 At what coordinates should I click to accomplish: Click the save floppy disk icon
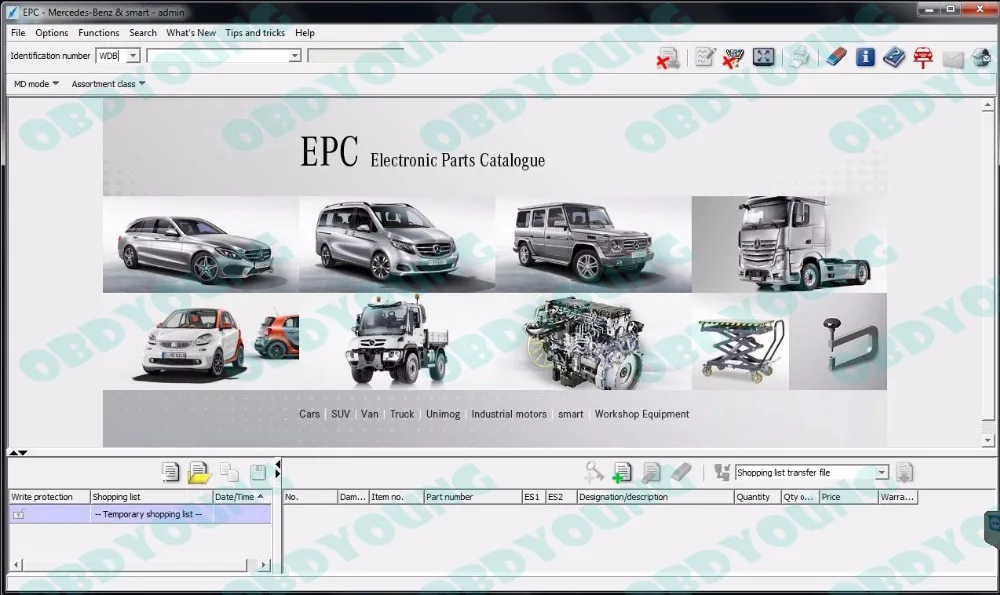click(x=258, y=472)
